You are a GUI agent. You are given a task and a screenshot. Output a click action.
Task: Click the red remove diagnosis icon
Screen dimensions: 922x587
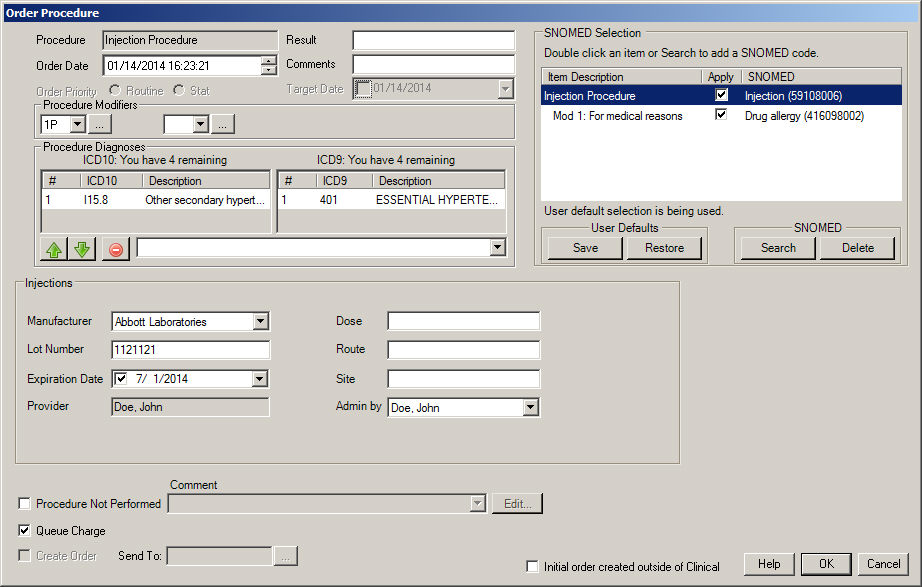[x=116, y=249]
